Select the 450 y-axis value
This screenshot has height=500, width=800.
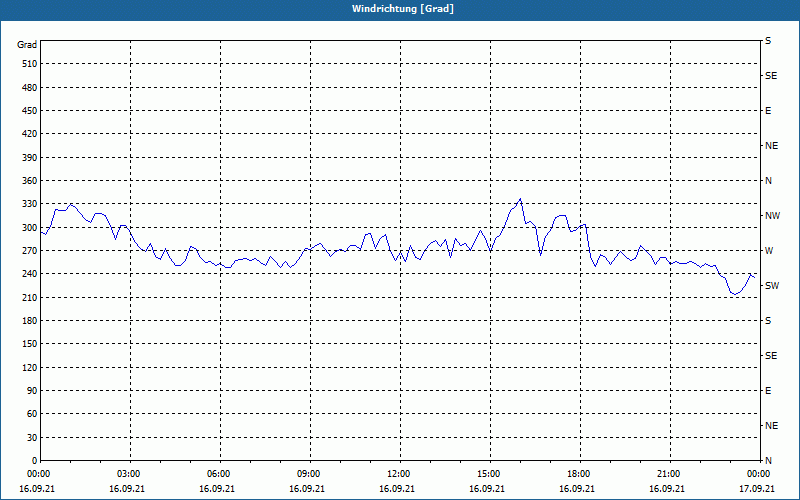coord(30,111)
